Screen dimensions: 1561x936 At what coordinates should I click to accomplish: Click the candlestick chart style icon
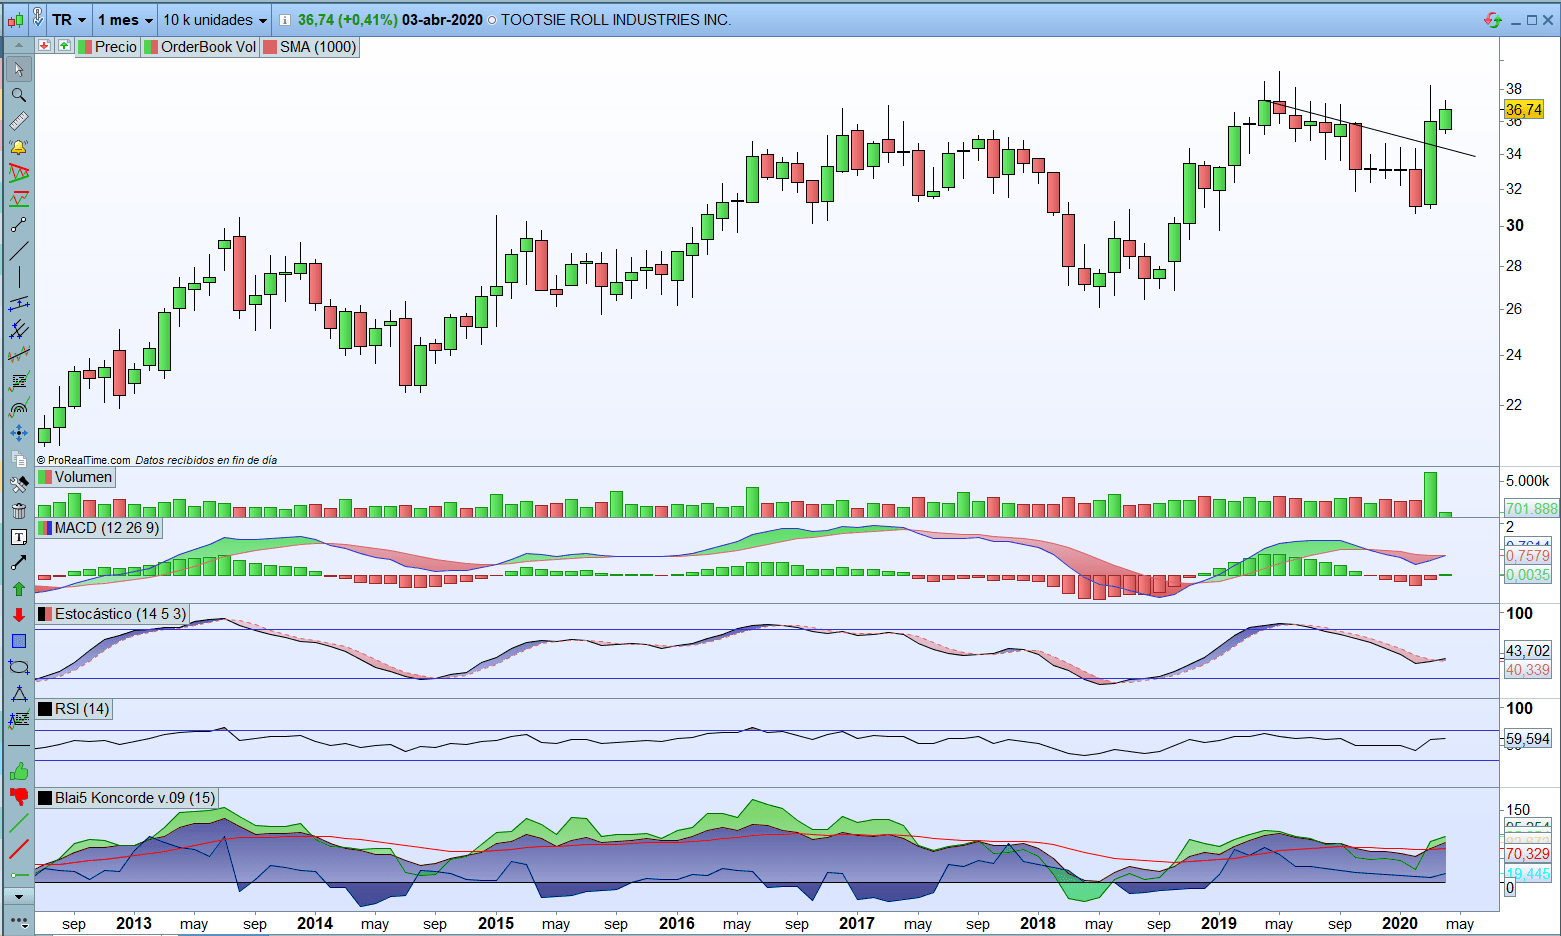click(15, 19)
